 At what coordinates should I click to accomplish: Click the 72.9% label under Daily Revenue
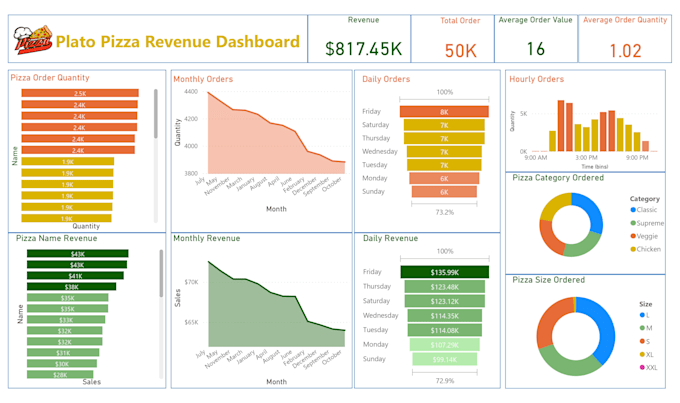445,380
